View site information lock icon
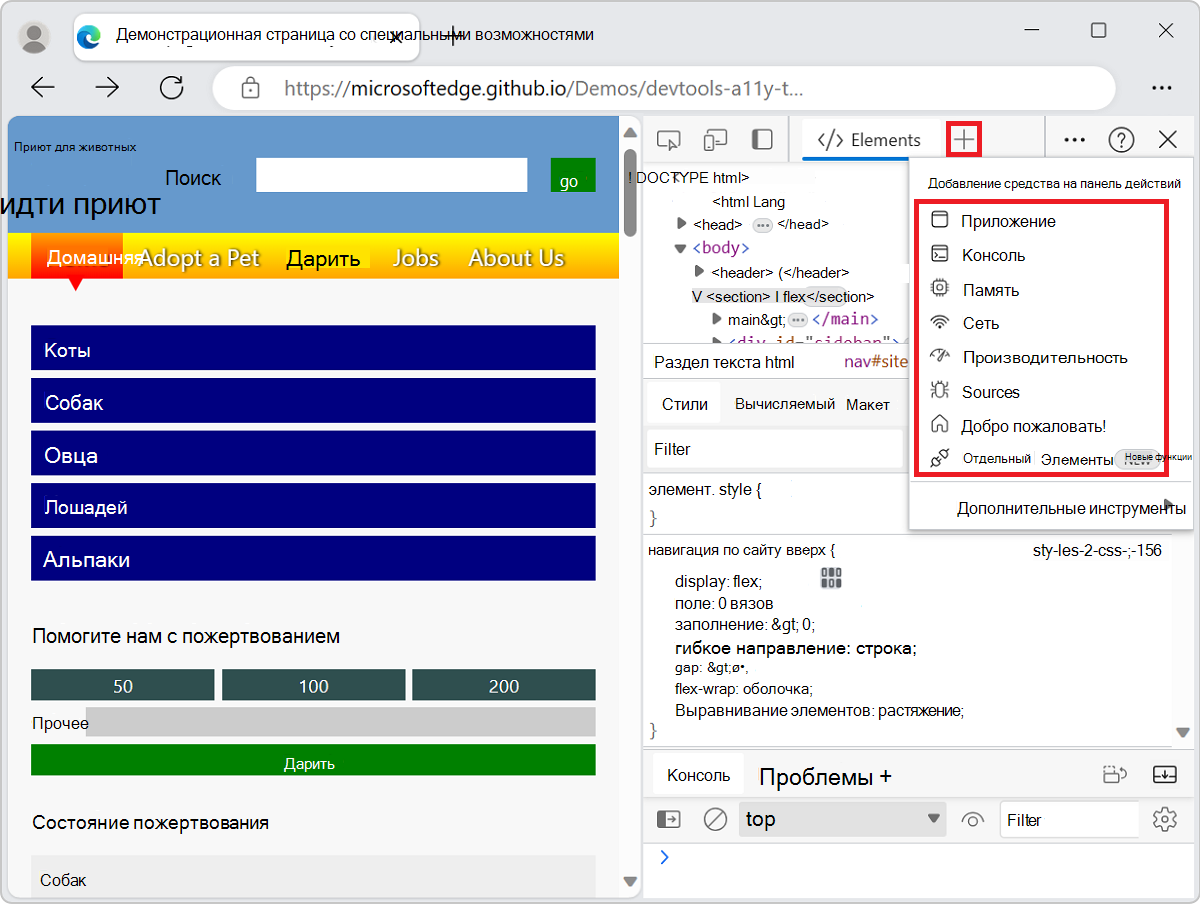The width and height of the screenshot is (1200, 904). click(x=250, y=88)
